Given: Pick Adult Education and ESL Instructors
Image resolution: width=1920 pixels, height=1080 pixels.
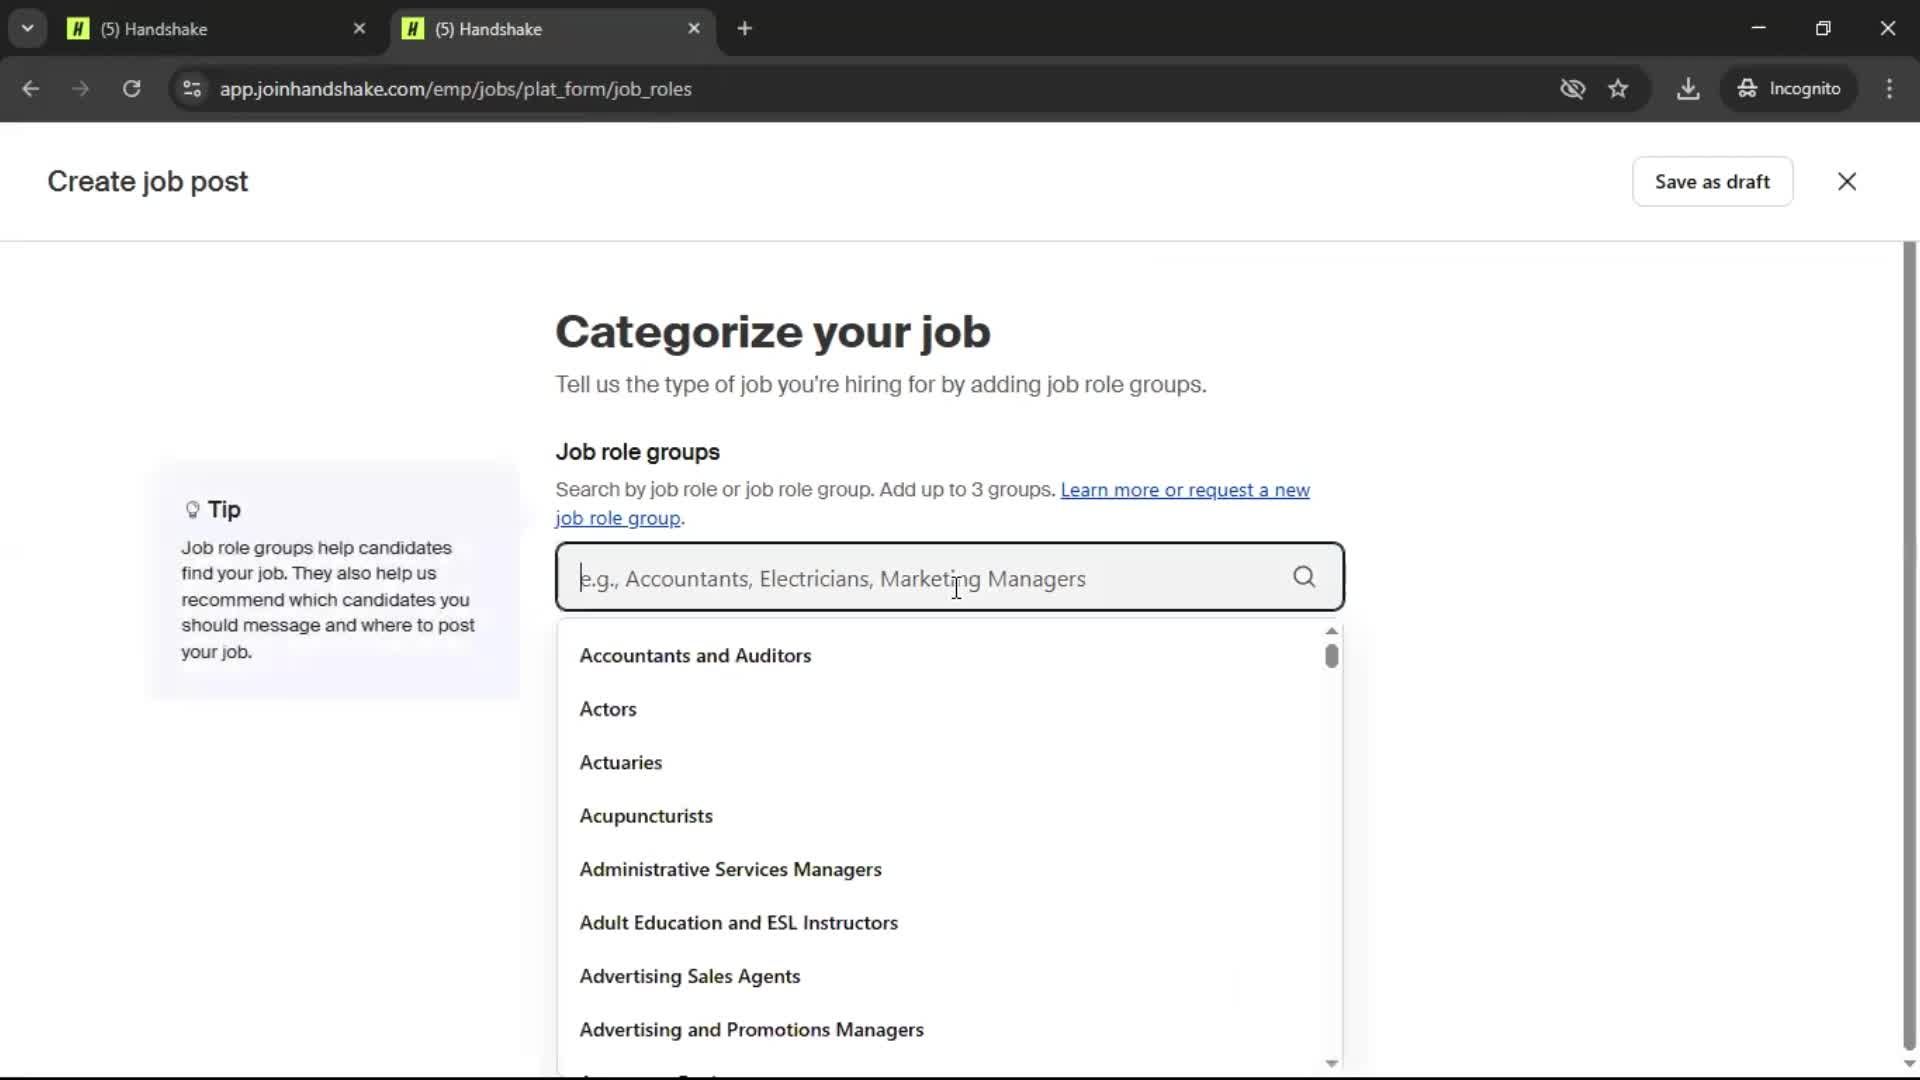Looking at the screenshot, I should coord(950,923).
